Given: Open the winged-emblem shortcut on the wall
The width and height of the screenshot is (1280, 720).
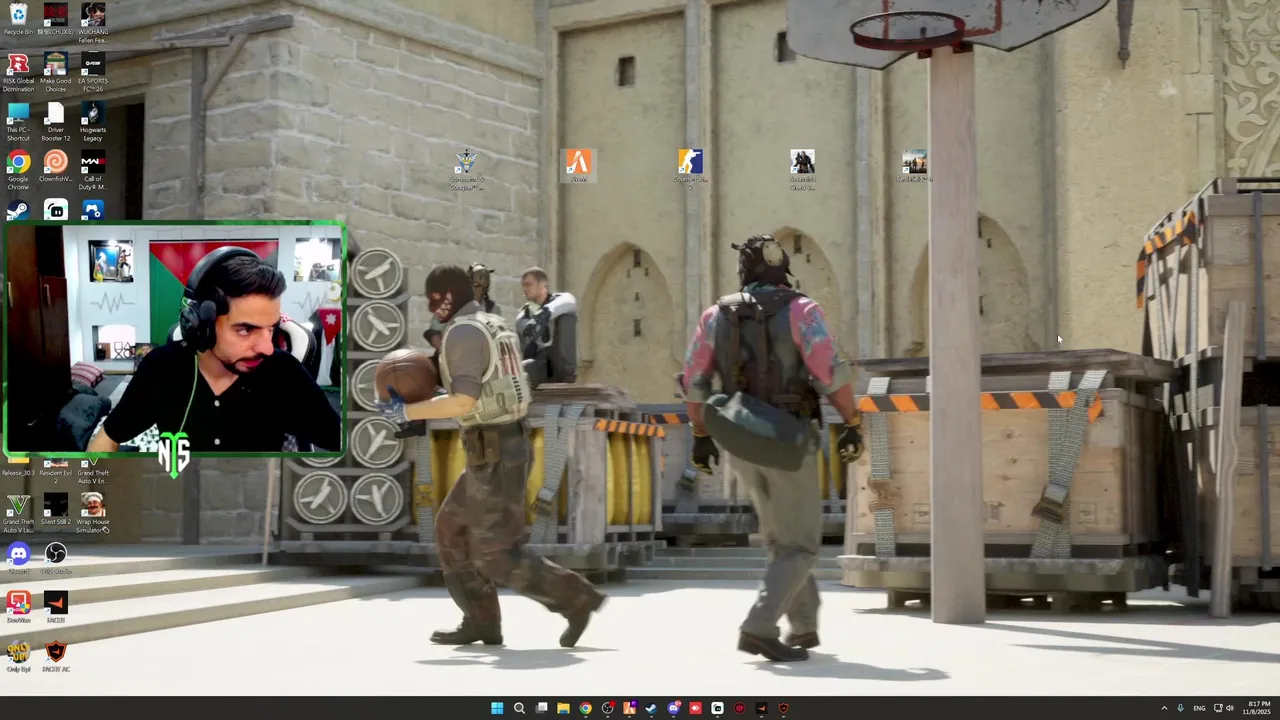Looking at the screenshot, I should [466, 168].
